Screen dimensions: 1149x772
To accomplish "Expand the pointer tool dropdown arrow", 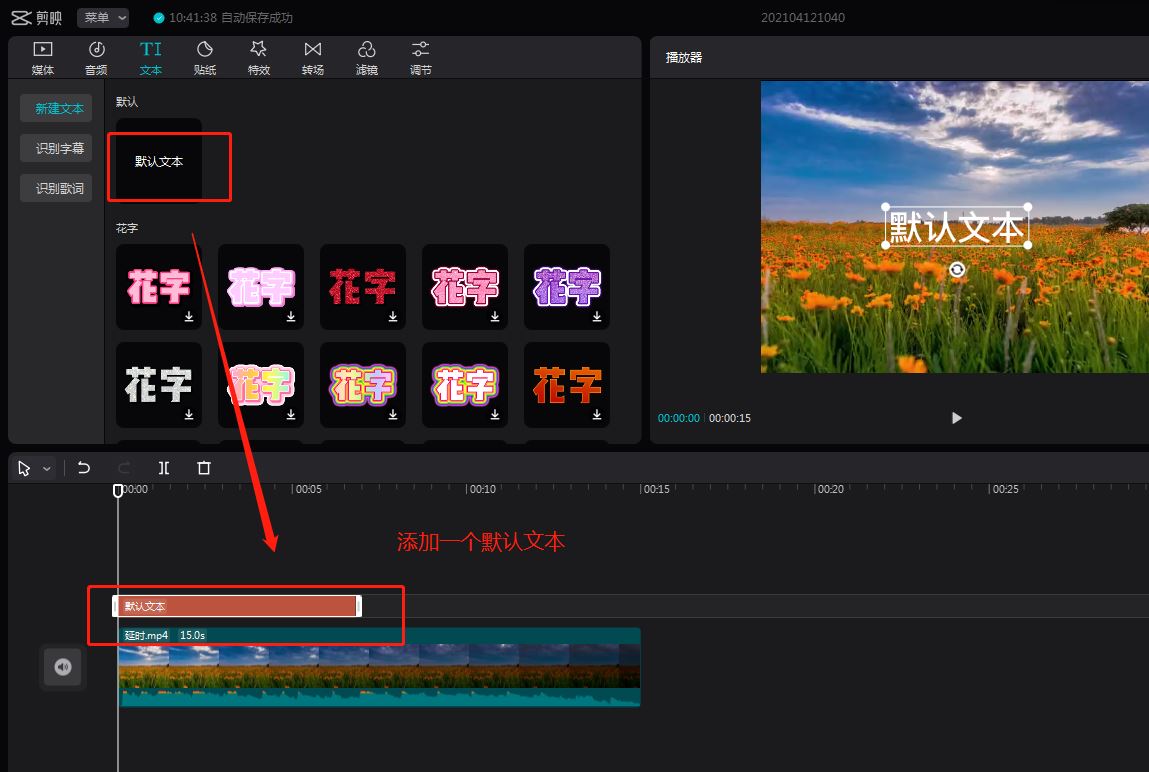I will click(47, 469).
